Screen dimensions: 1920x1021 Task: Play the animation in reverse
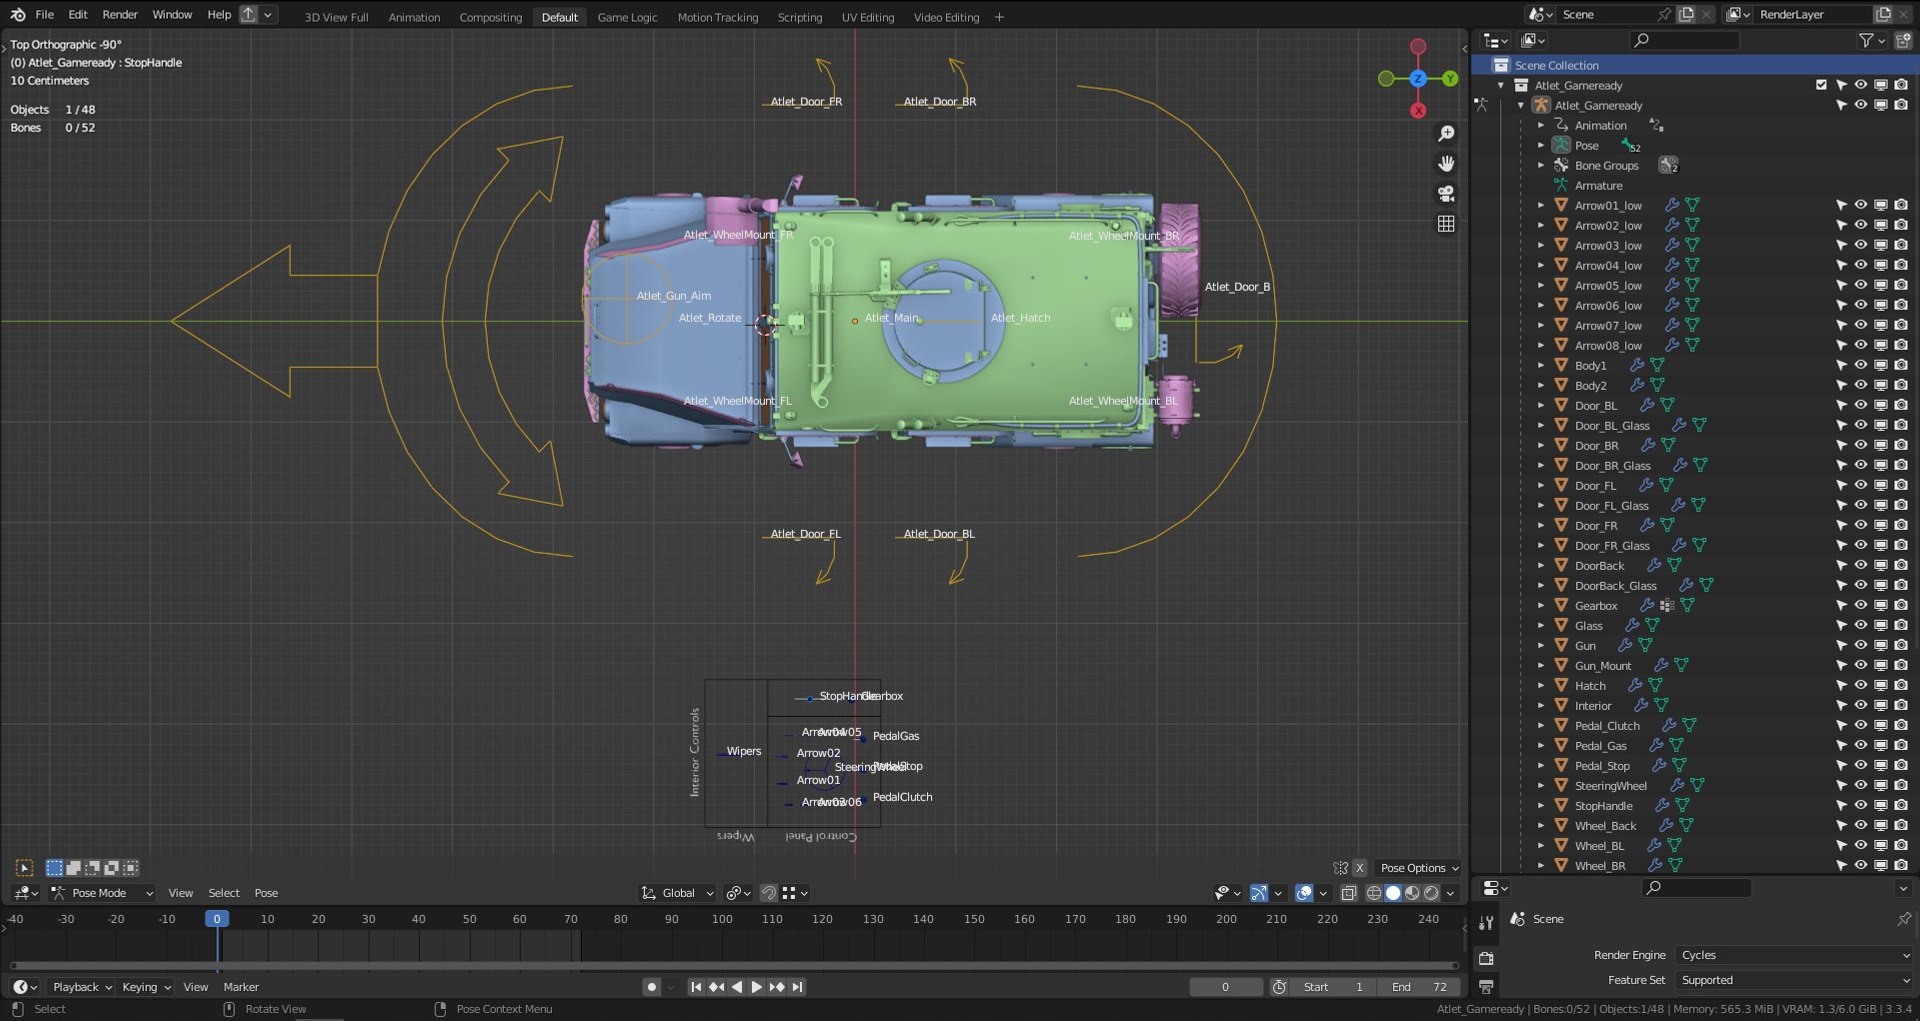coord(737,987)
